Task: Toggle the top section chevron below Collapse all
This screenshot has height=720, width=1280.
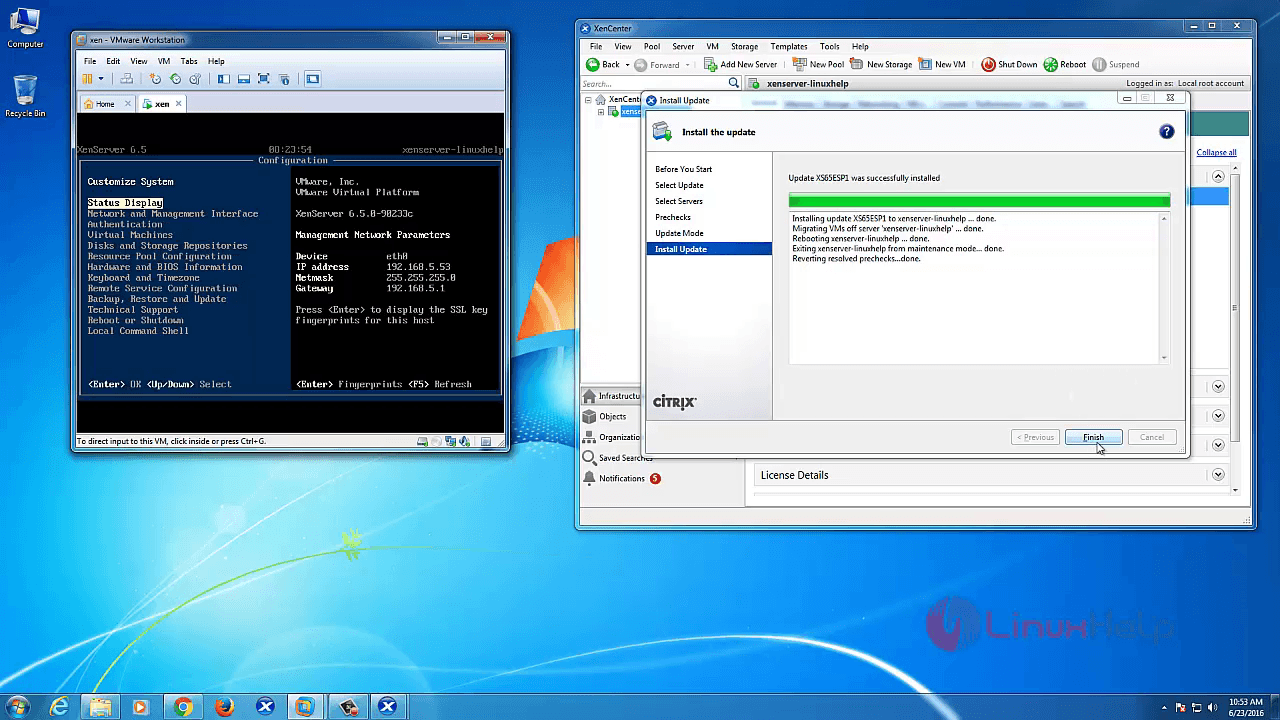Action: 1218,176
